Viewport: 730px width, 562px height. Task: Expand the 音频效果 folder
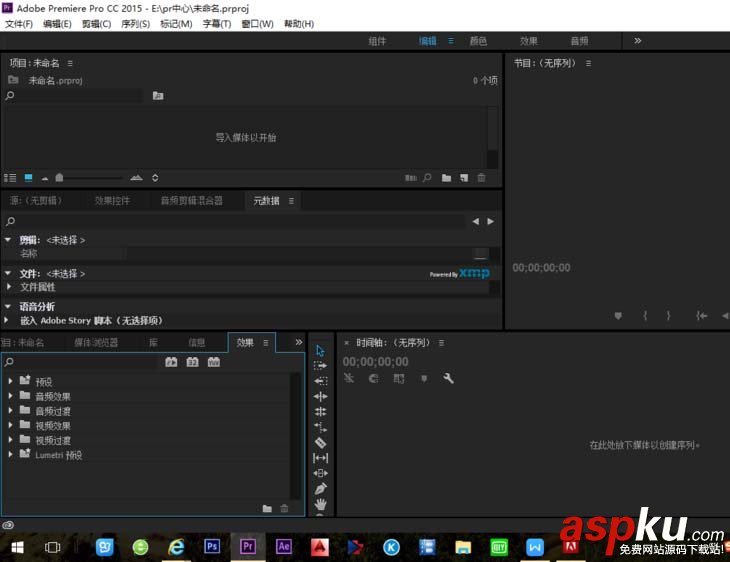coord(10,396)
